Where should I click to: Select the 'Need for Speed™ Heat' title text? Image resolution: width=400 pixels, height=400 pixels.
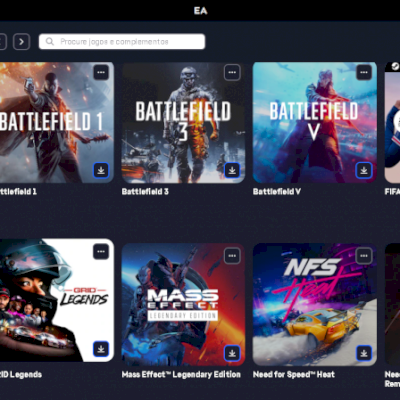click(x=294, y=375)
